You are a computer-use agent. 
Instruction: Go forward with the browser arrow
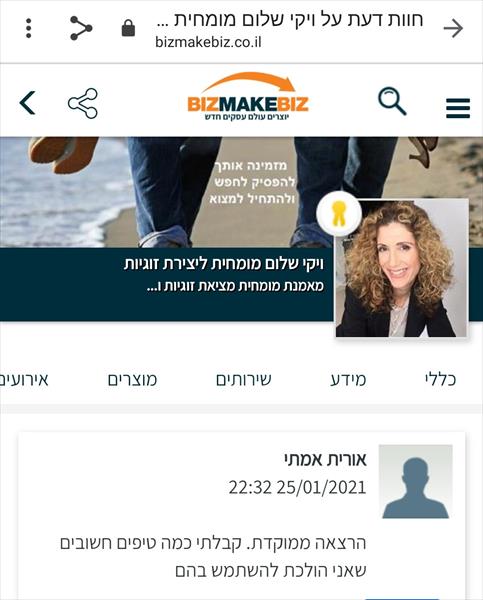click(453, 28)
